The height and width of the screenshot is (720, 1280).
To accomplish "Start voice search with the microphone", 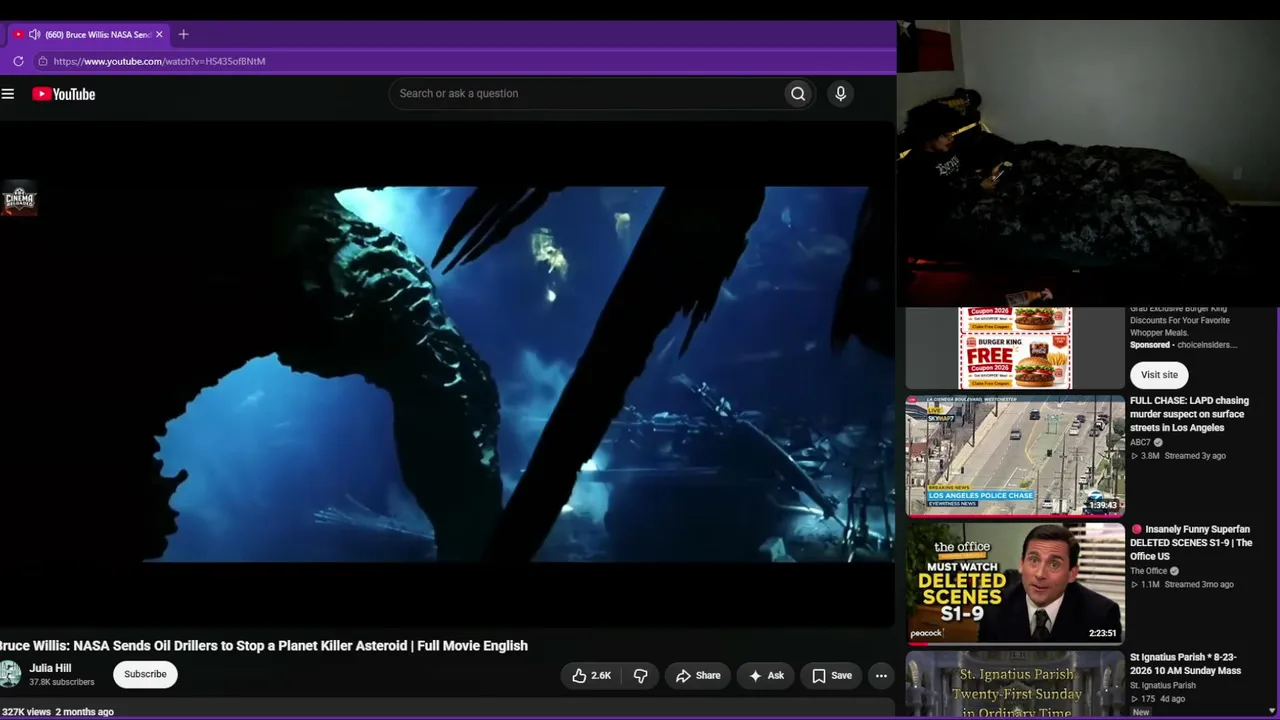I will (840, 94).
